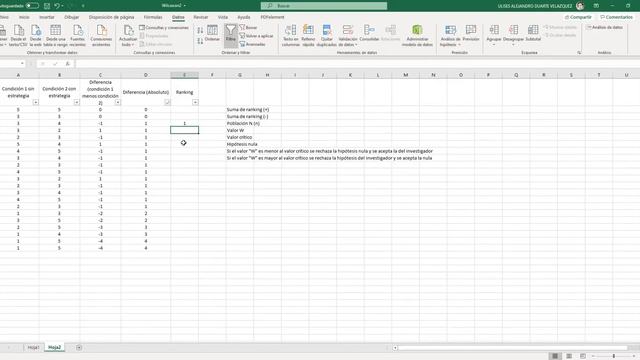Switch to sheet Hoja1

(33, 347)
